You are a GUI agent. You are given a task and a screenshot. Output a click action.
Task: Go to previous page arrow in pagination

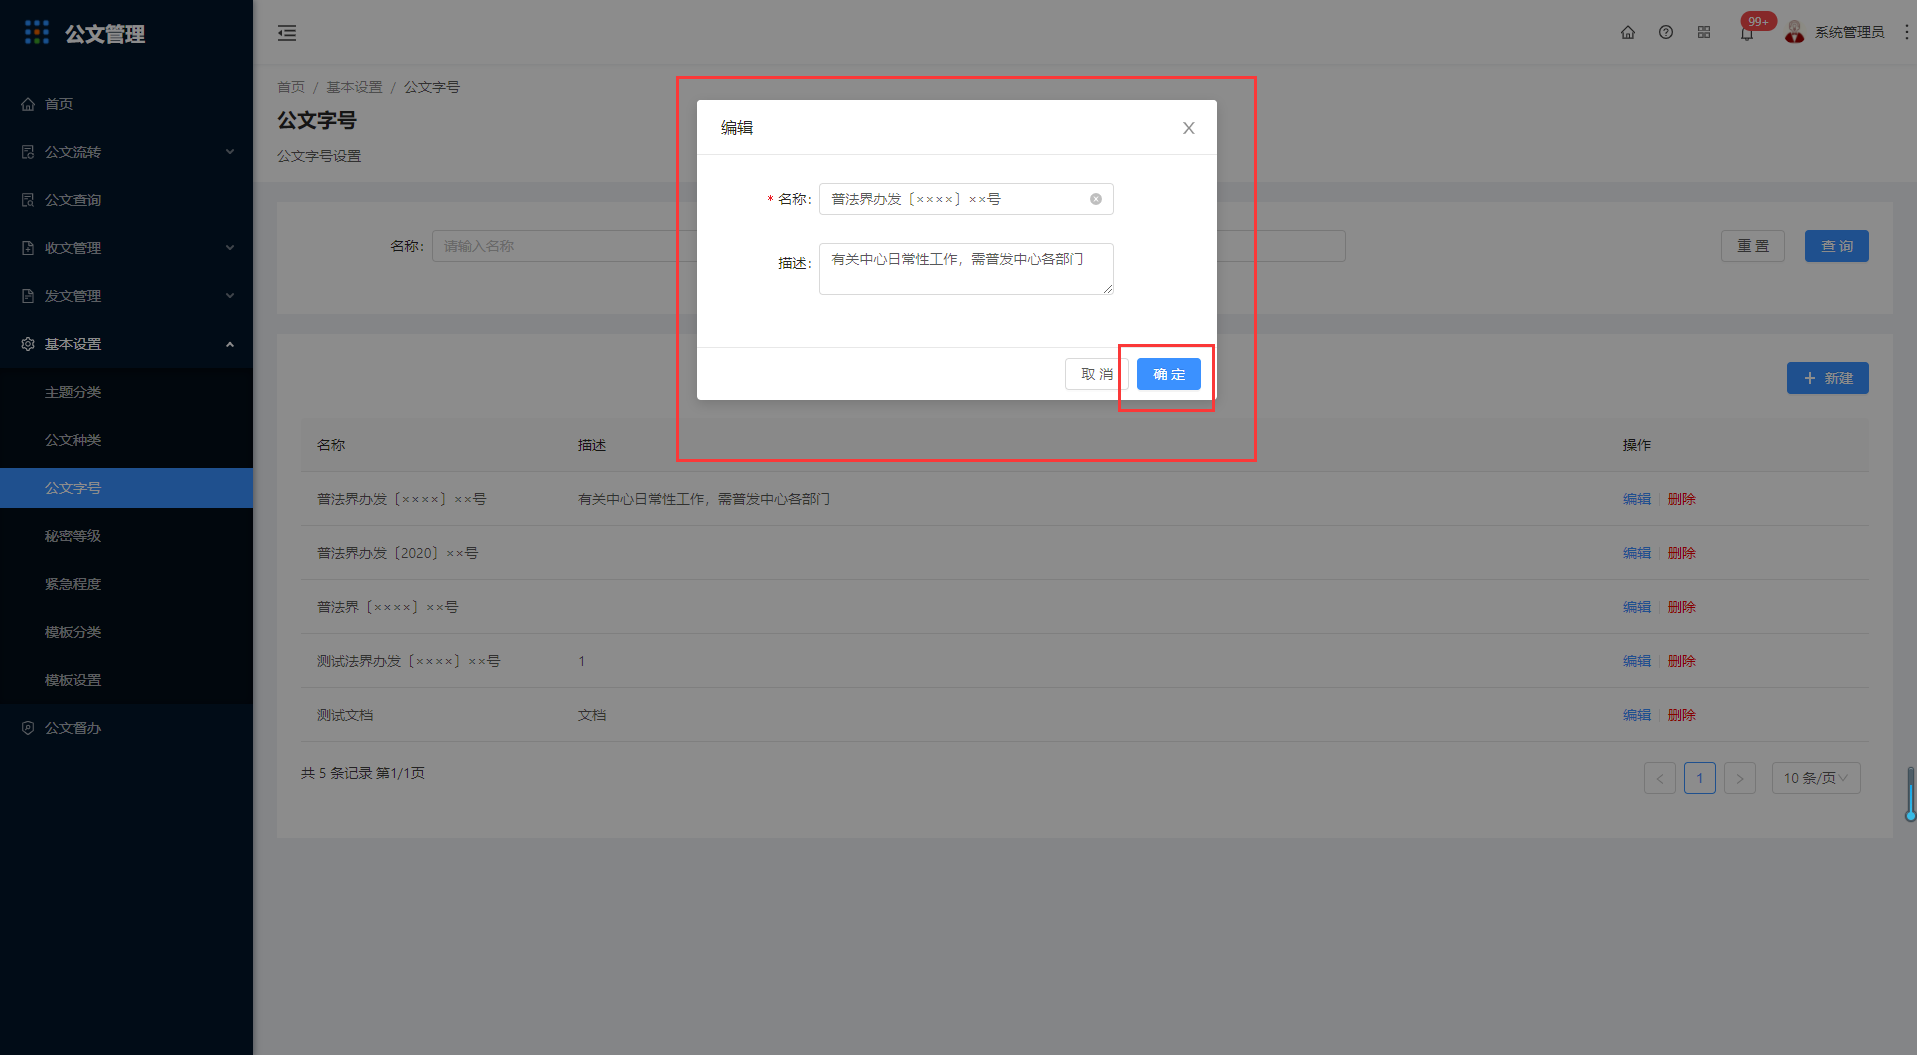(x=1660, y=778)
